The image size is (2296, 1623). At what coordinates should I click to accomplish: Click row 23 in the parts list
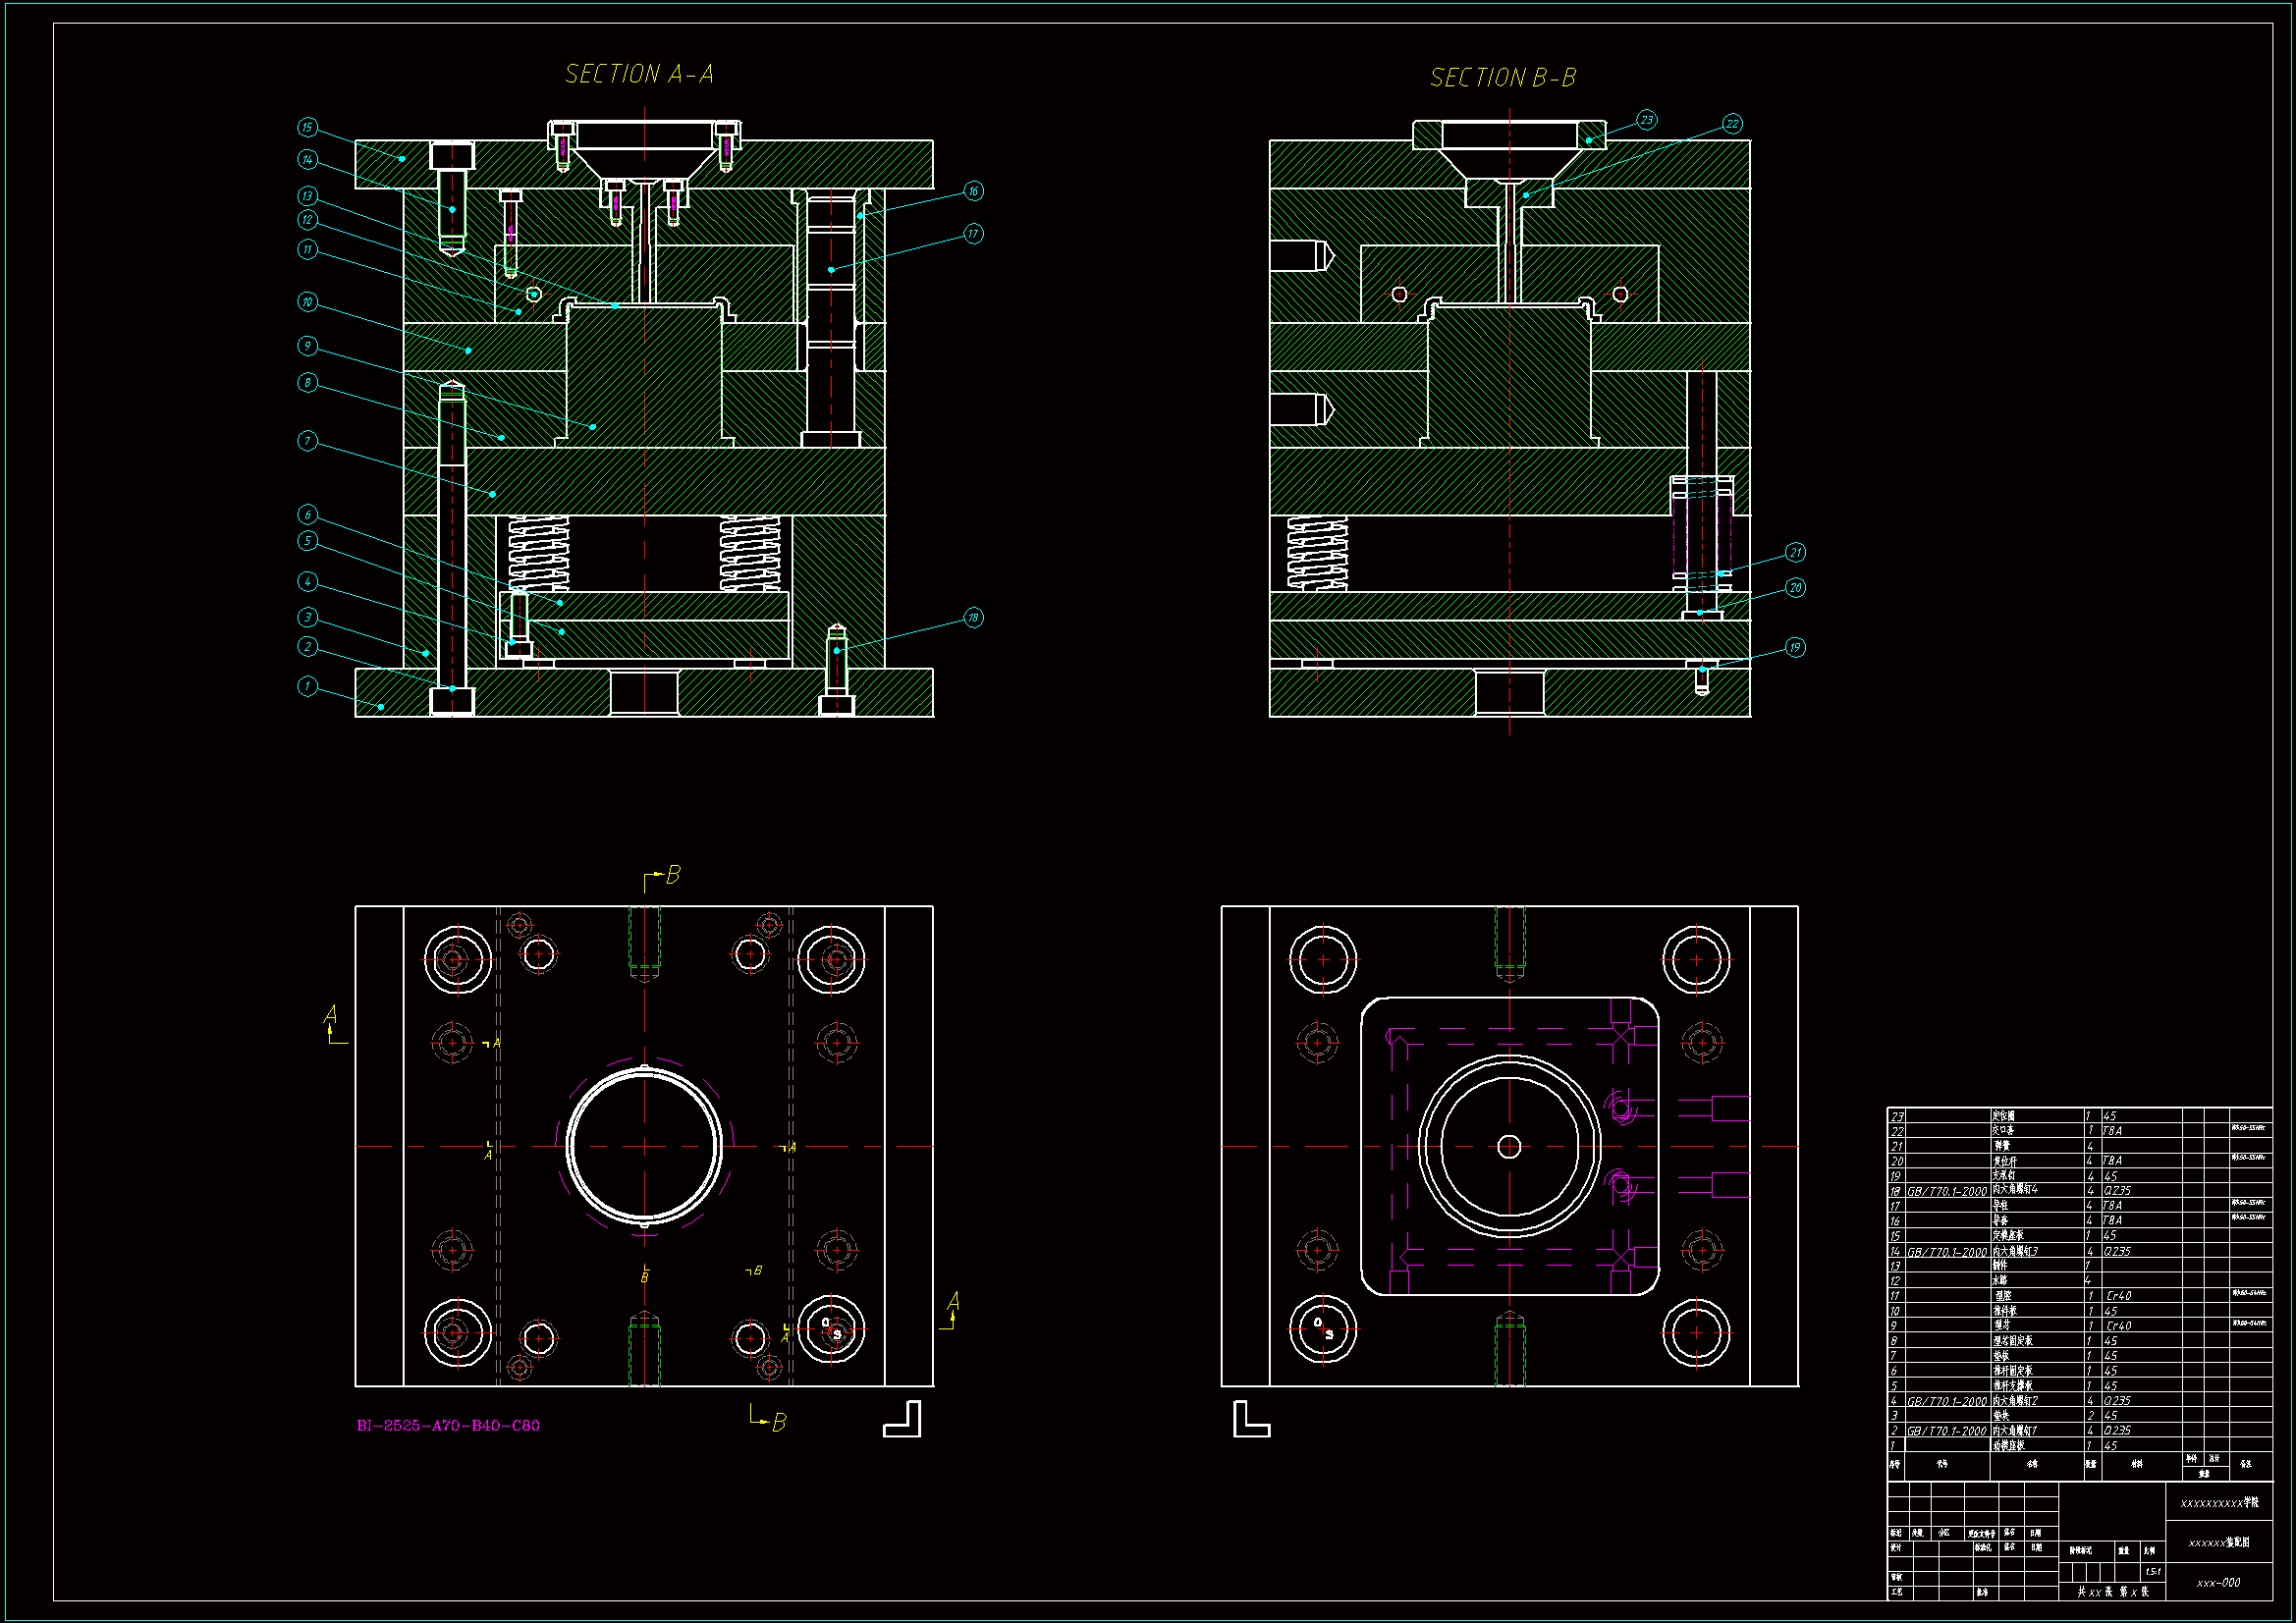(x=1897, y=1116)
